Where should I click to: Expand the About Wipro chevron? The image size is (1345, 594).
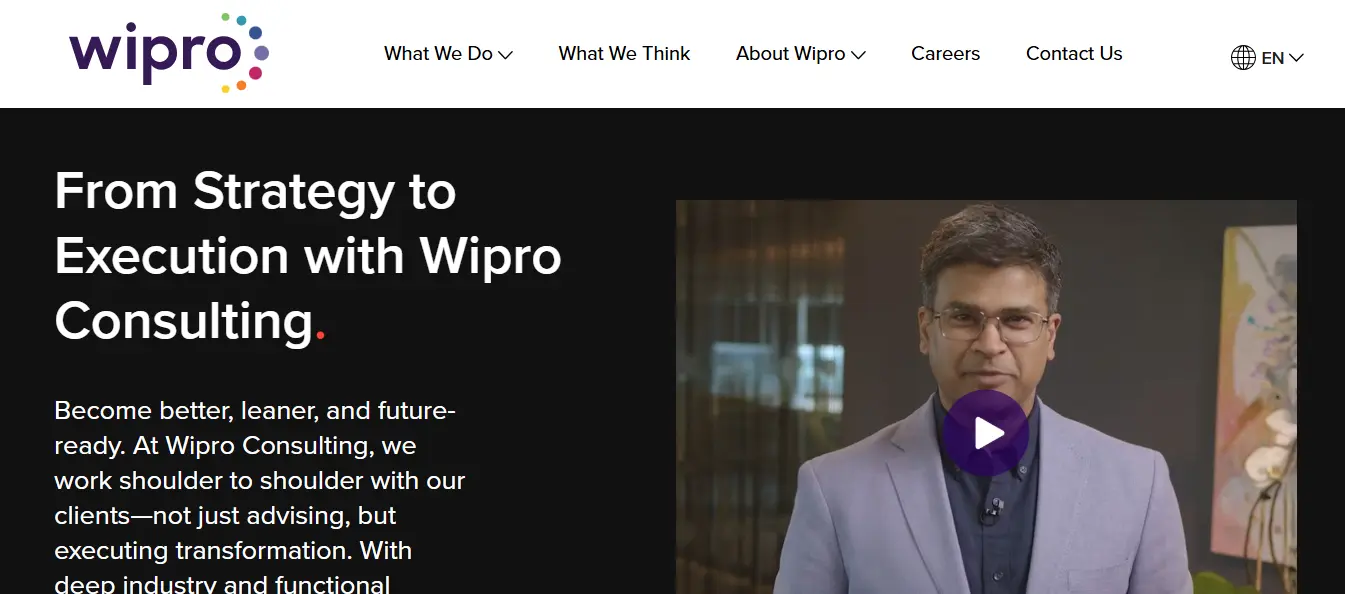click(x=858, y=55)
